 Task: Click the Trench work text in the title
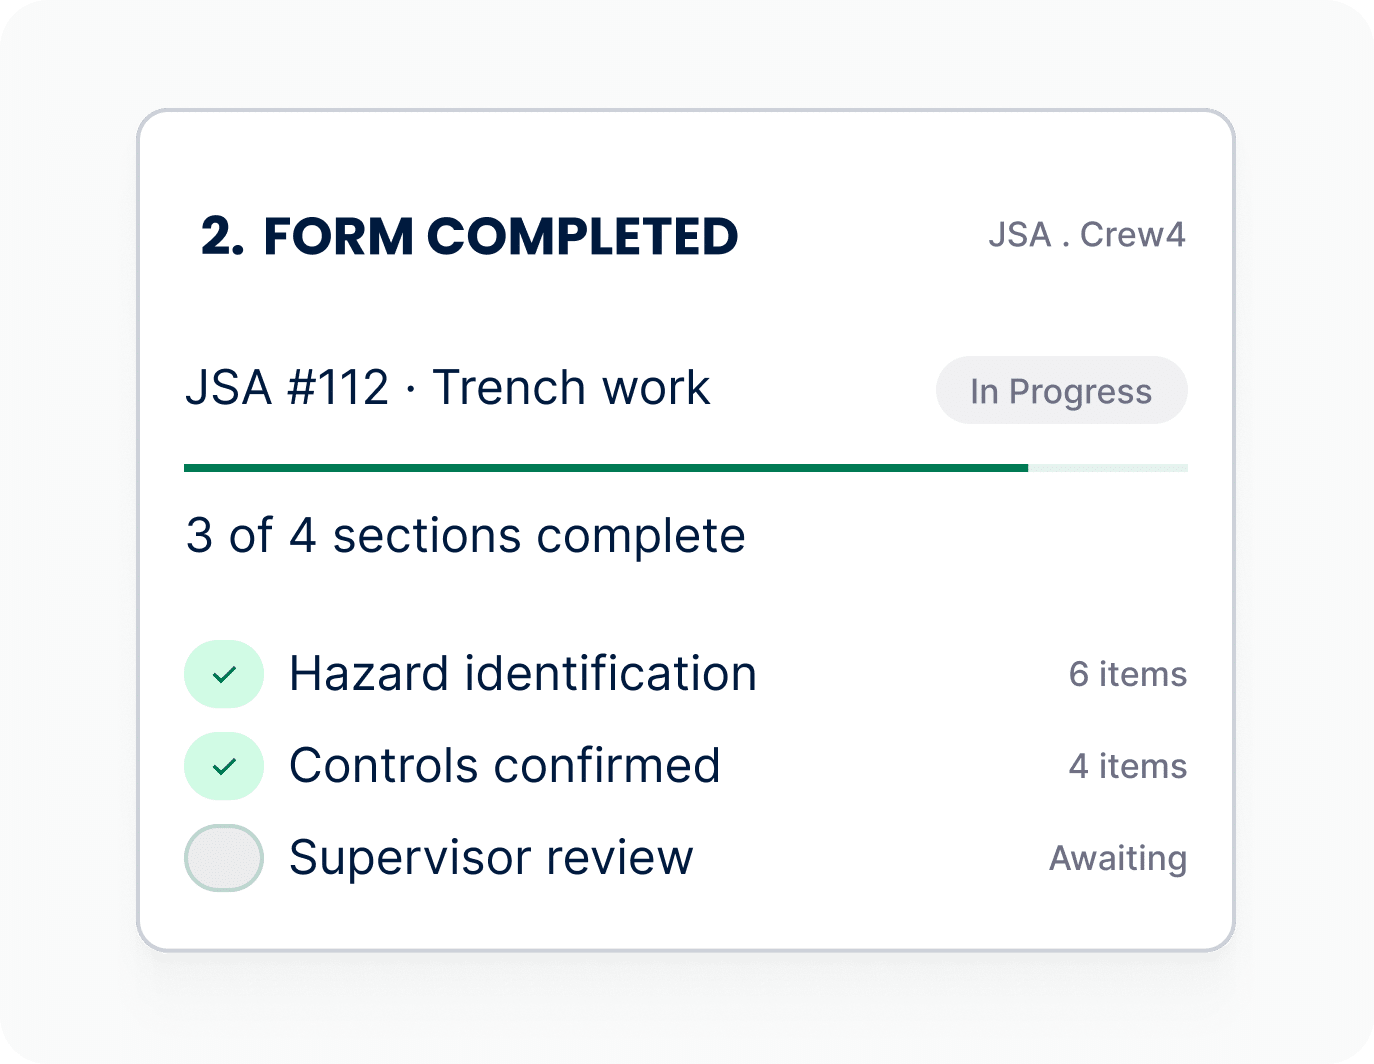pyautogui.click(x=571, y=388)
